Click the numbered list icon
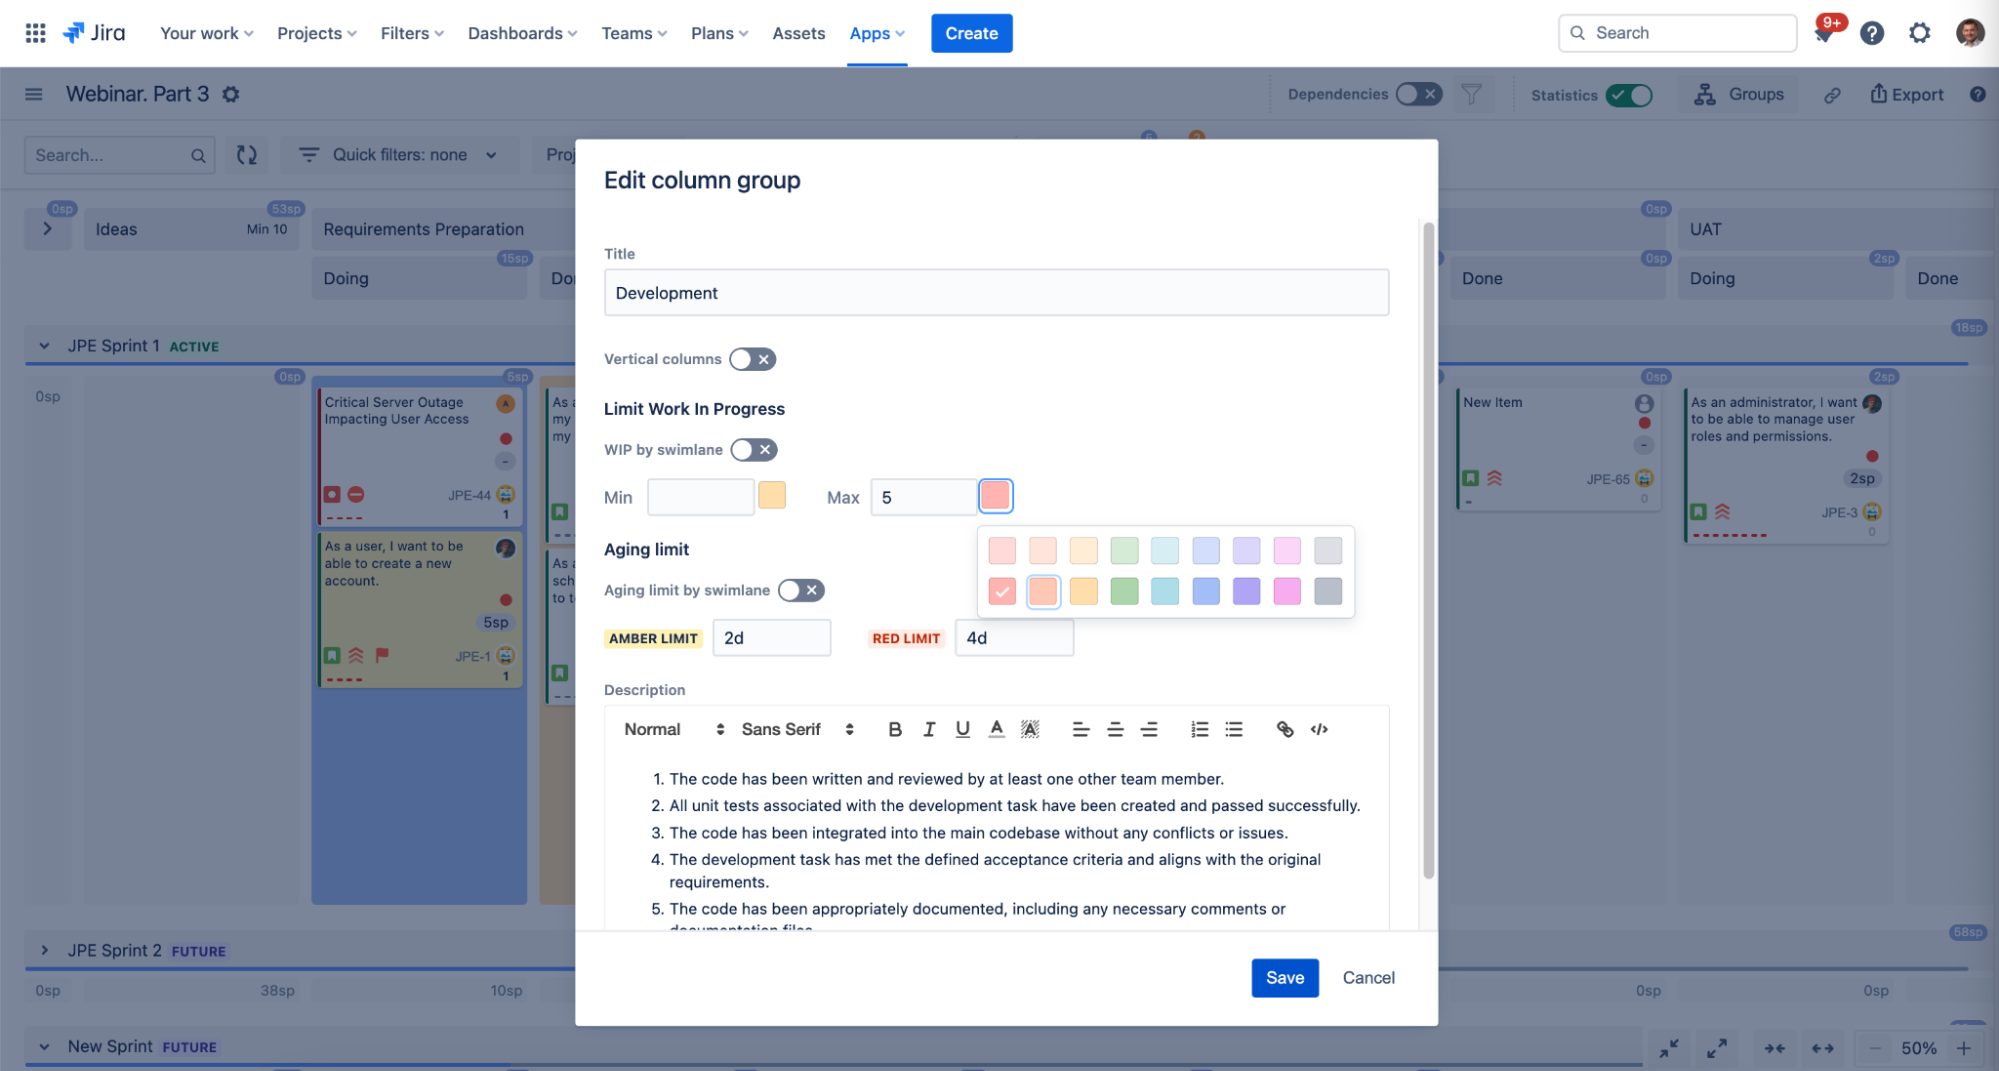This screenshot has height=1071, width=1999. click(1199, 729)
